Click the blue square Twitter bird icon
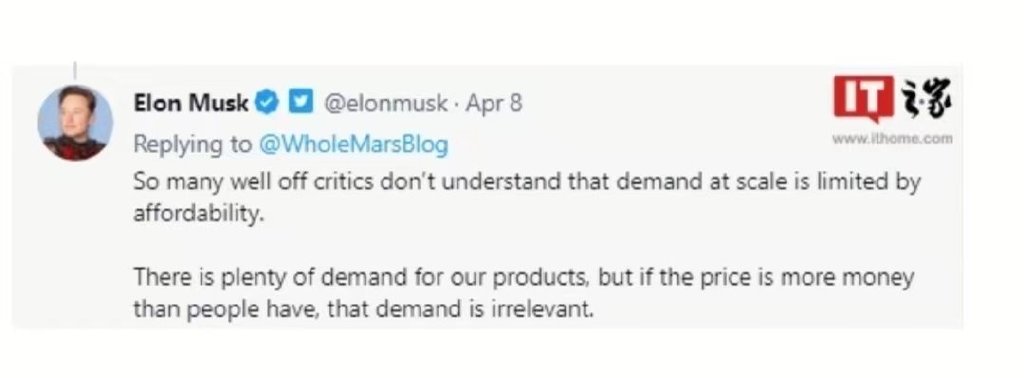Screen dimensions: 1024x378 pyautogui.click(x=302, y=103)
